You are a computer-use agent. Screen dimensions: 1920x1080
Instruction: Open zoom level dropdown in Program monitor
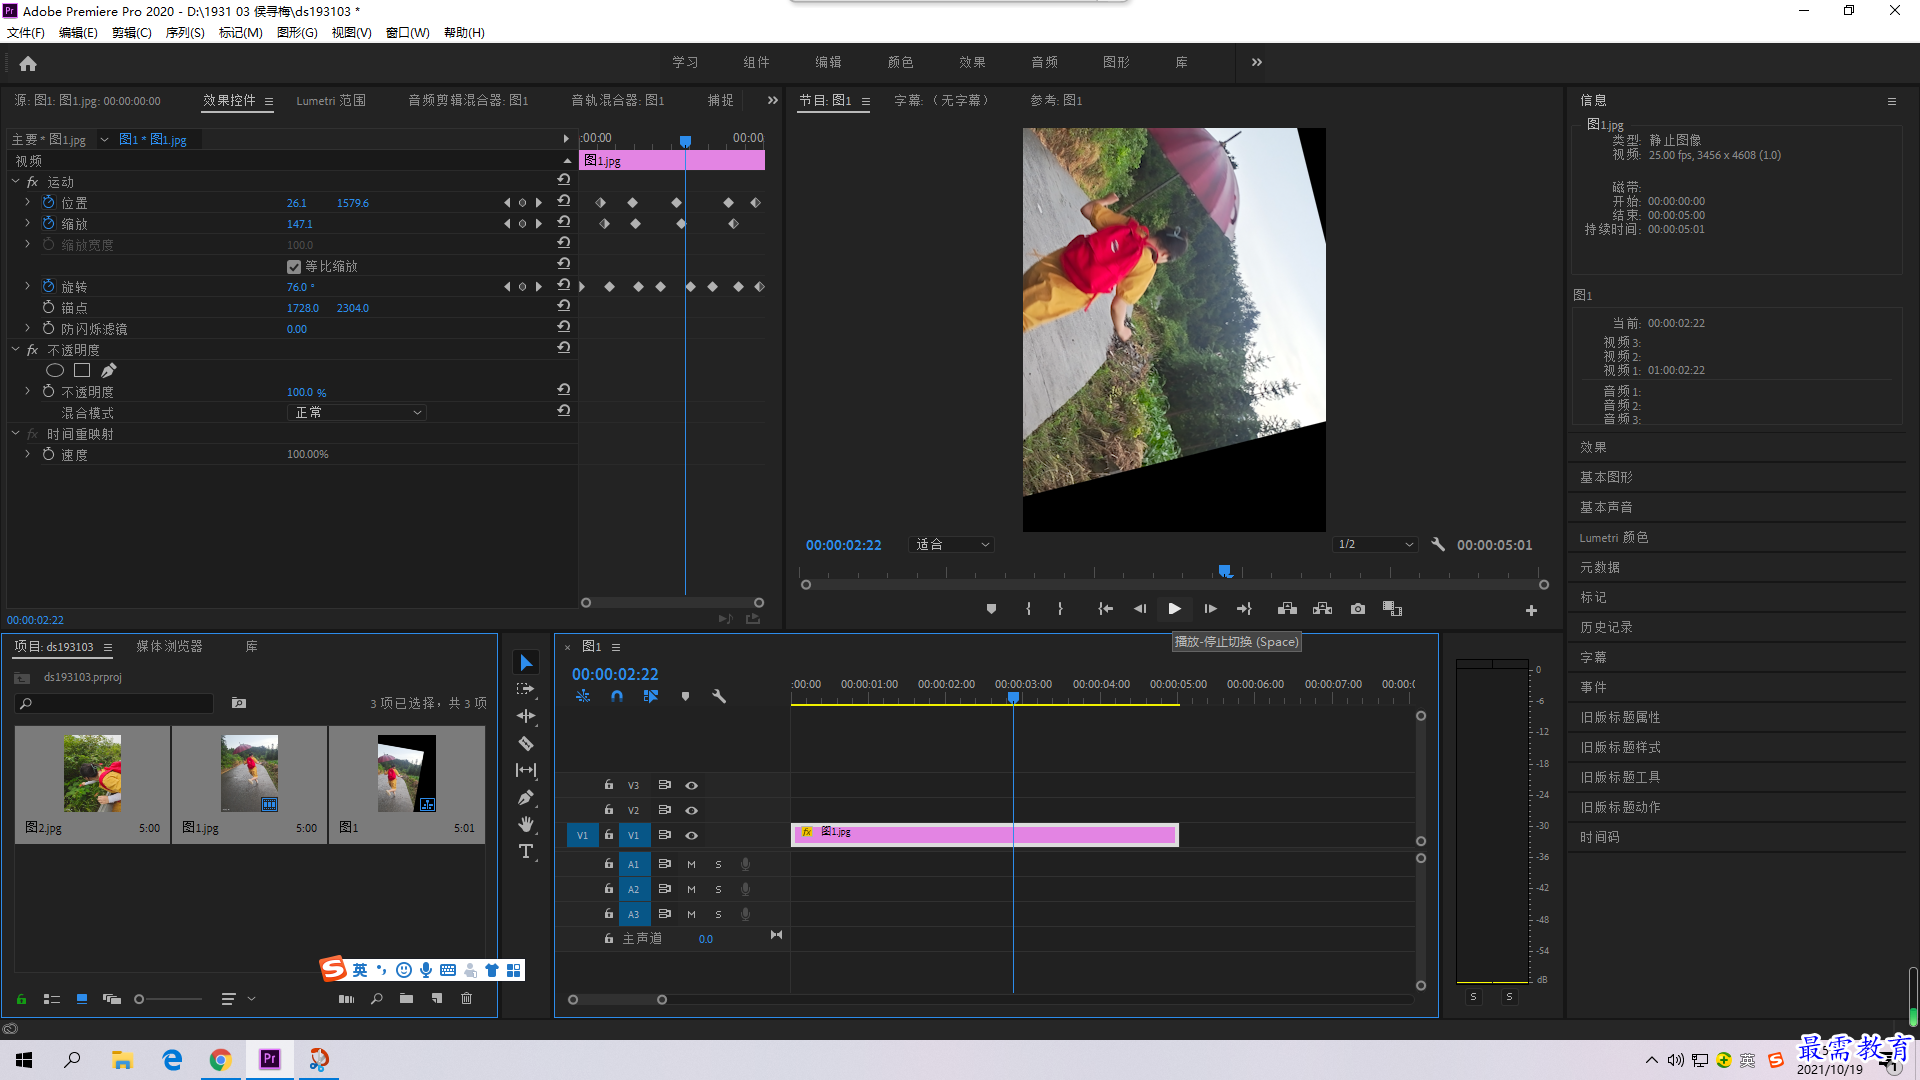tap(952, 544)
